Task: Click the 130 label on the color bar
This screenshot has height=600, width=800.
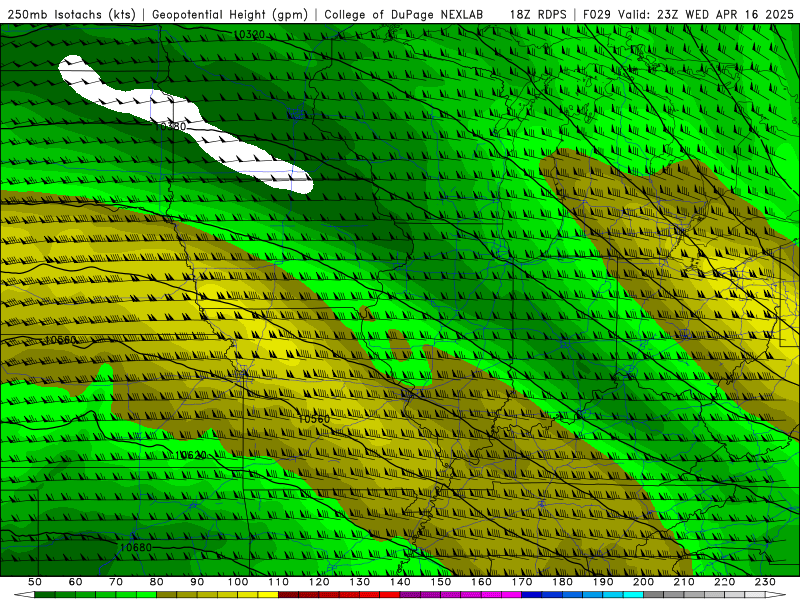Action: (x=360, y=582)
